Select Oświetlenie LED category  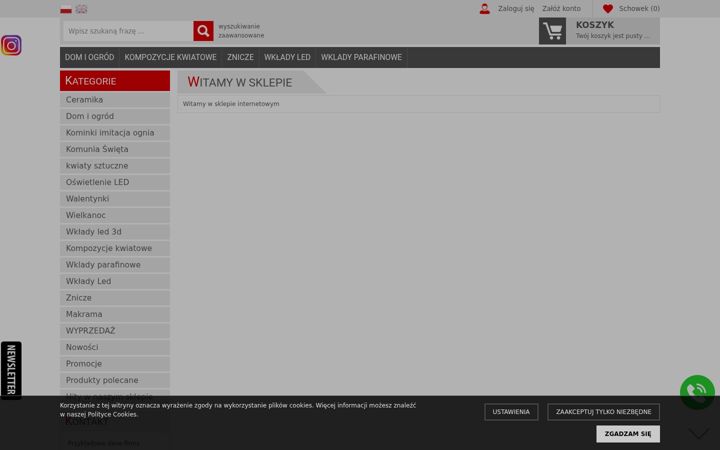[x=115, y=182]
